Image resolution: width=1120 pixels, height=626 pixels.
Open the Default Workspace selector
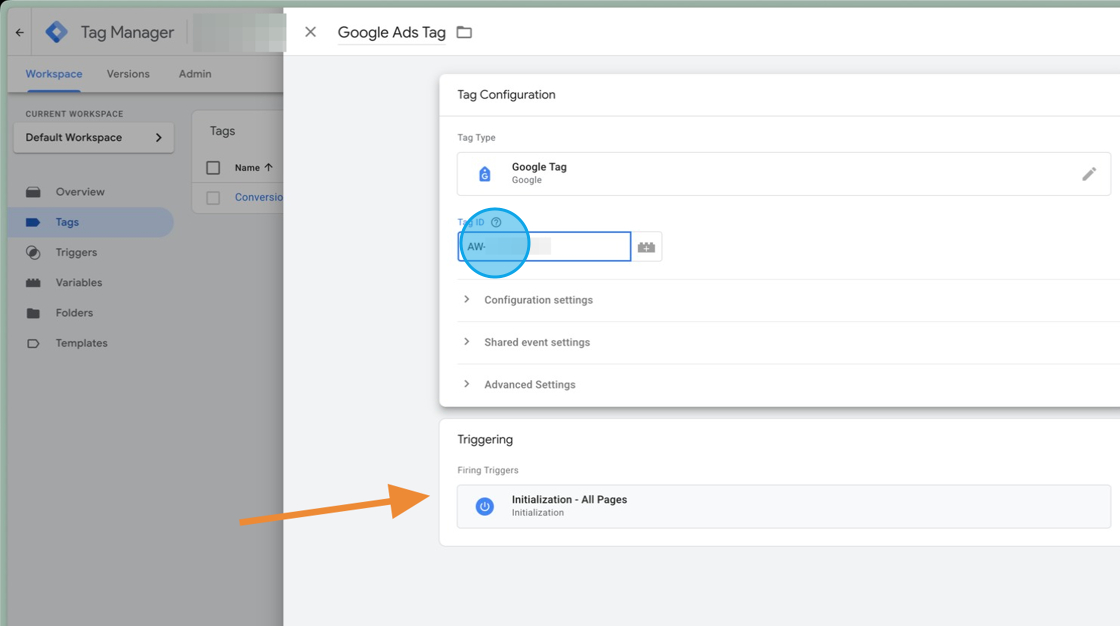(93, 138)
